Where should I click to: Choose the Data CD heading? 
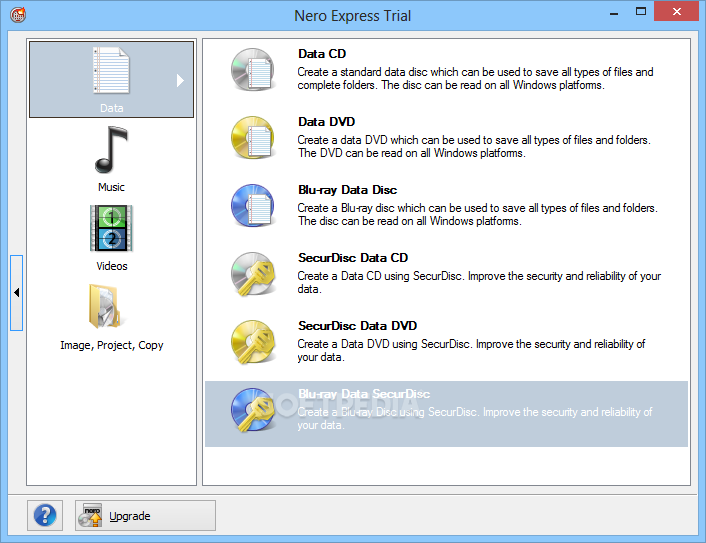[x=322, y=54]
